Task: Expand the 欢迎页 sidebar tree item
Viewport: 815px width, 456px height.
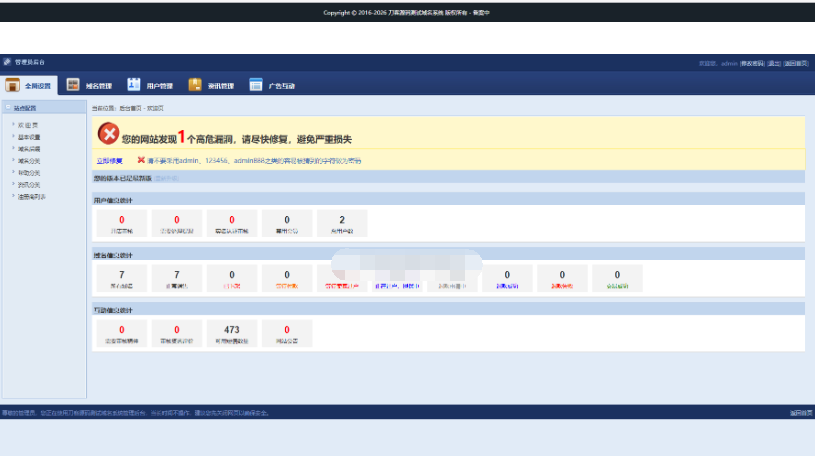Action: point(13,124)
